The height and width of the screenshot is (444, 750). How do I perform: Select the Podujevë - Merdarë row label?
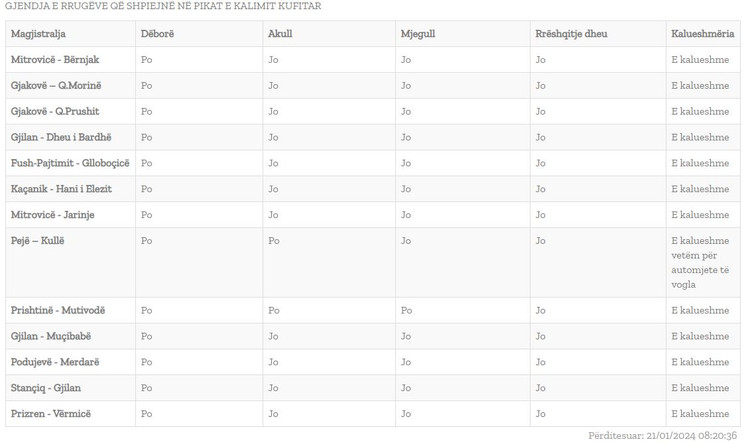[x=55, y=362]
